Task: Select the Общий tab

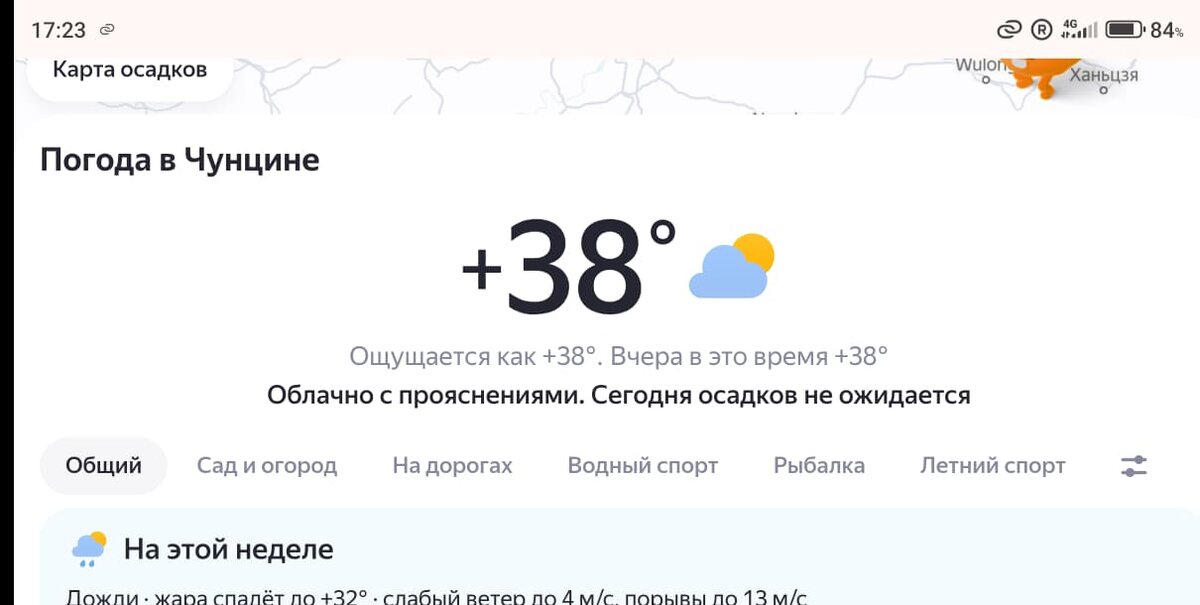Action: (102, 464)
